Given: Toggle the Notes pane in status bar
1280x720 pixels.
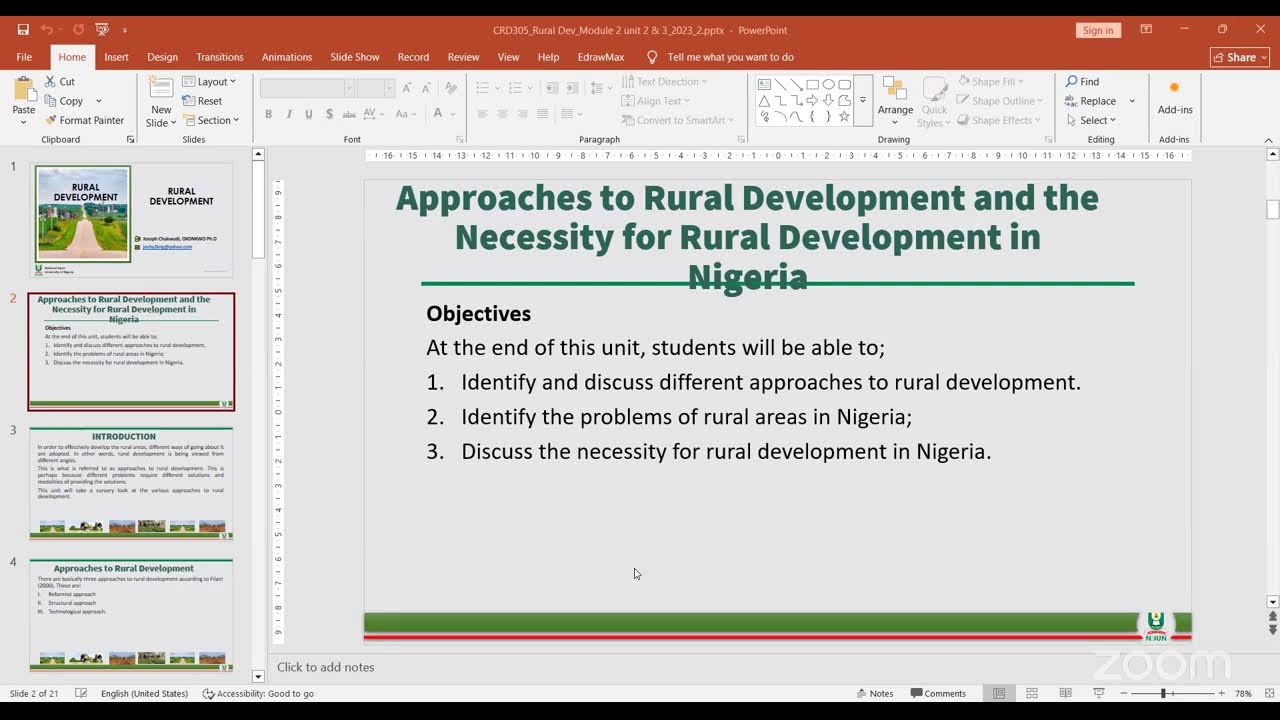Looking at the screenshot, I should tap(874, 693).
